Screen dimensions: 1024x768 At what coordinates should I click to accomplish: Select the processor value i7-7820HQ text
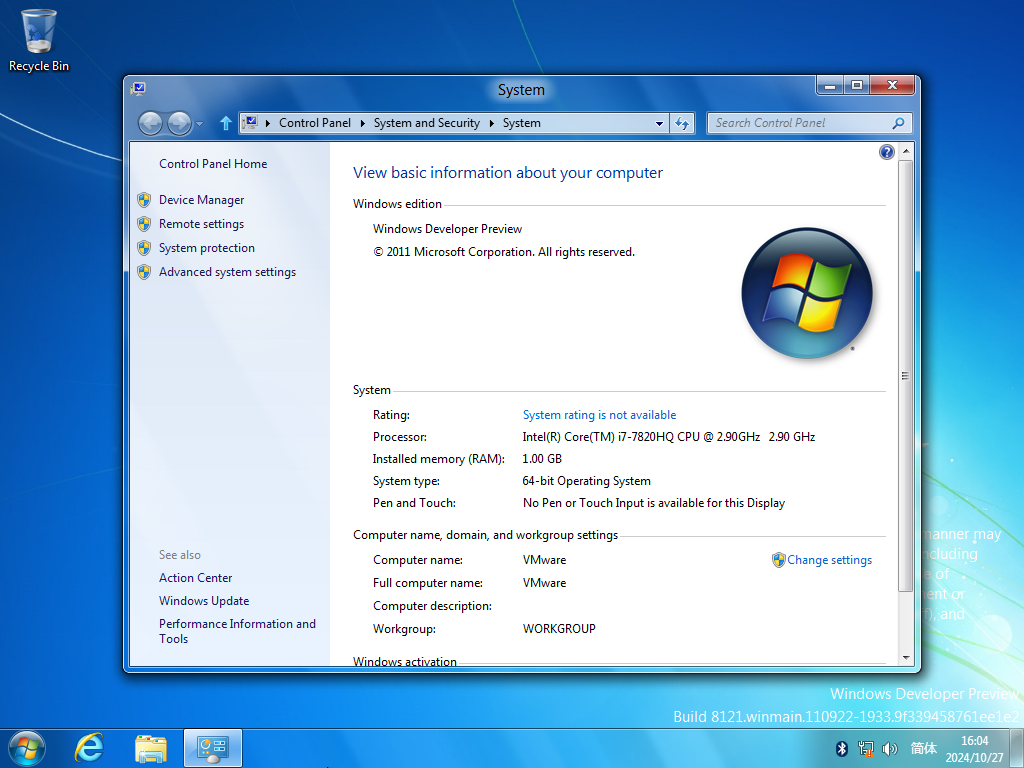click(x=669, y=437)
